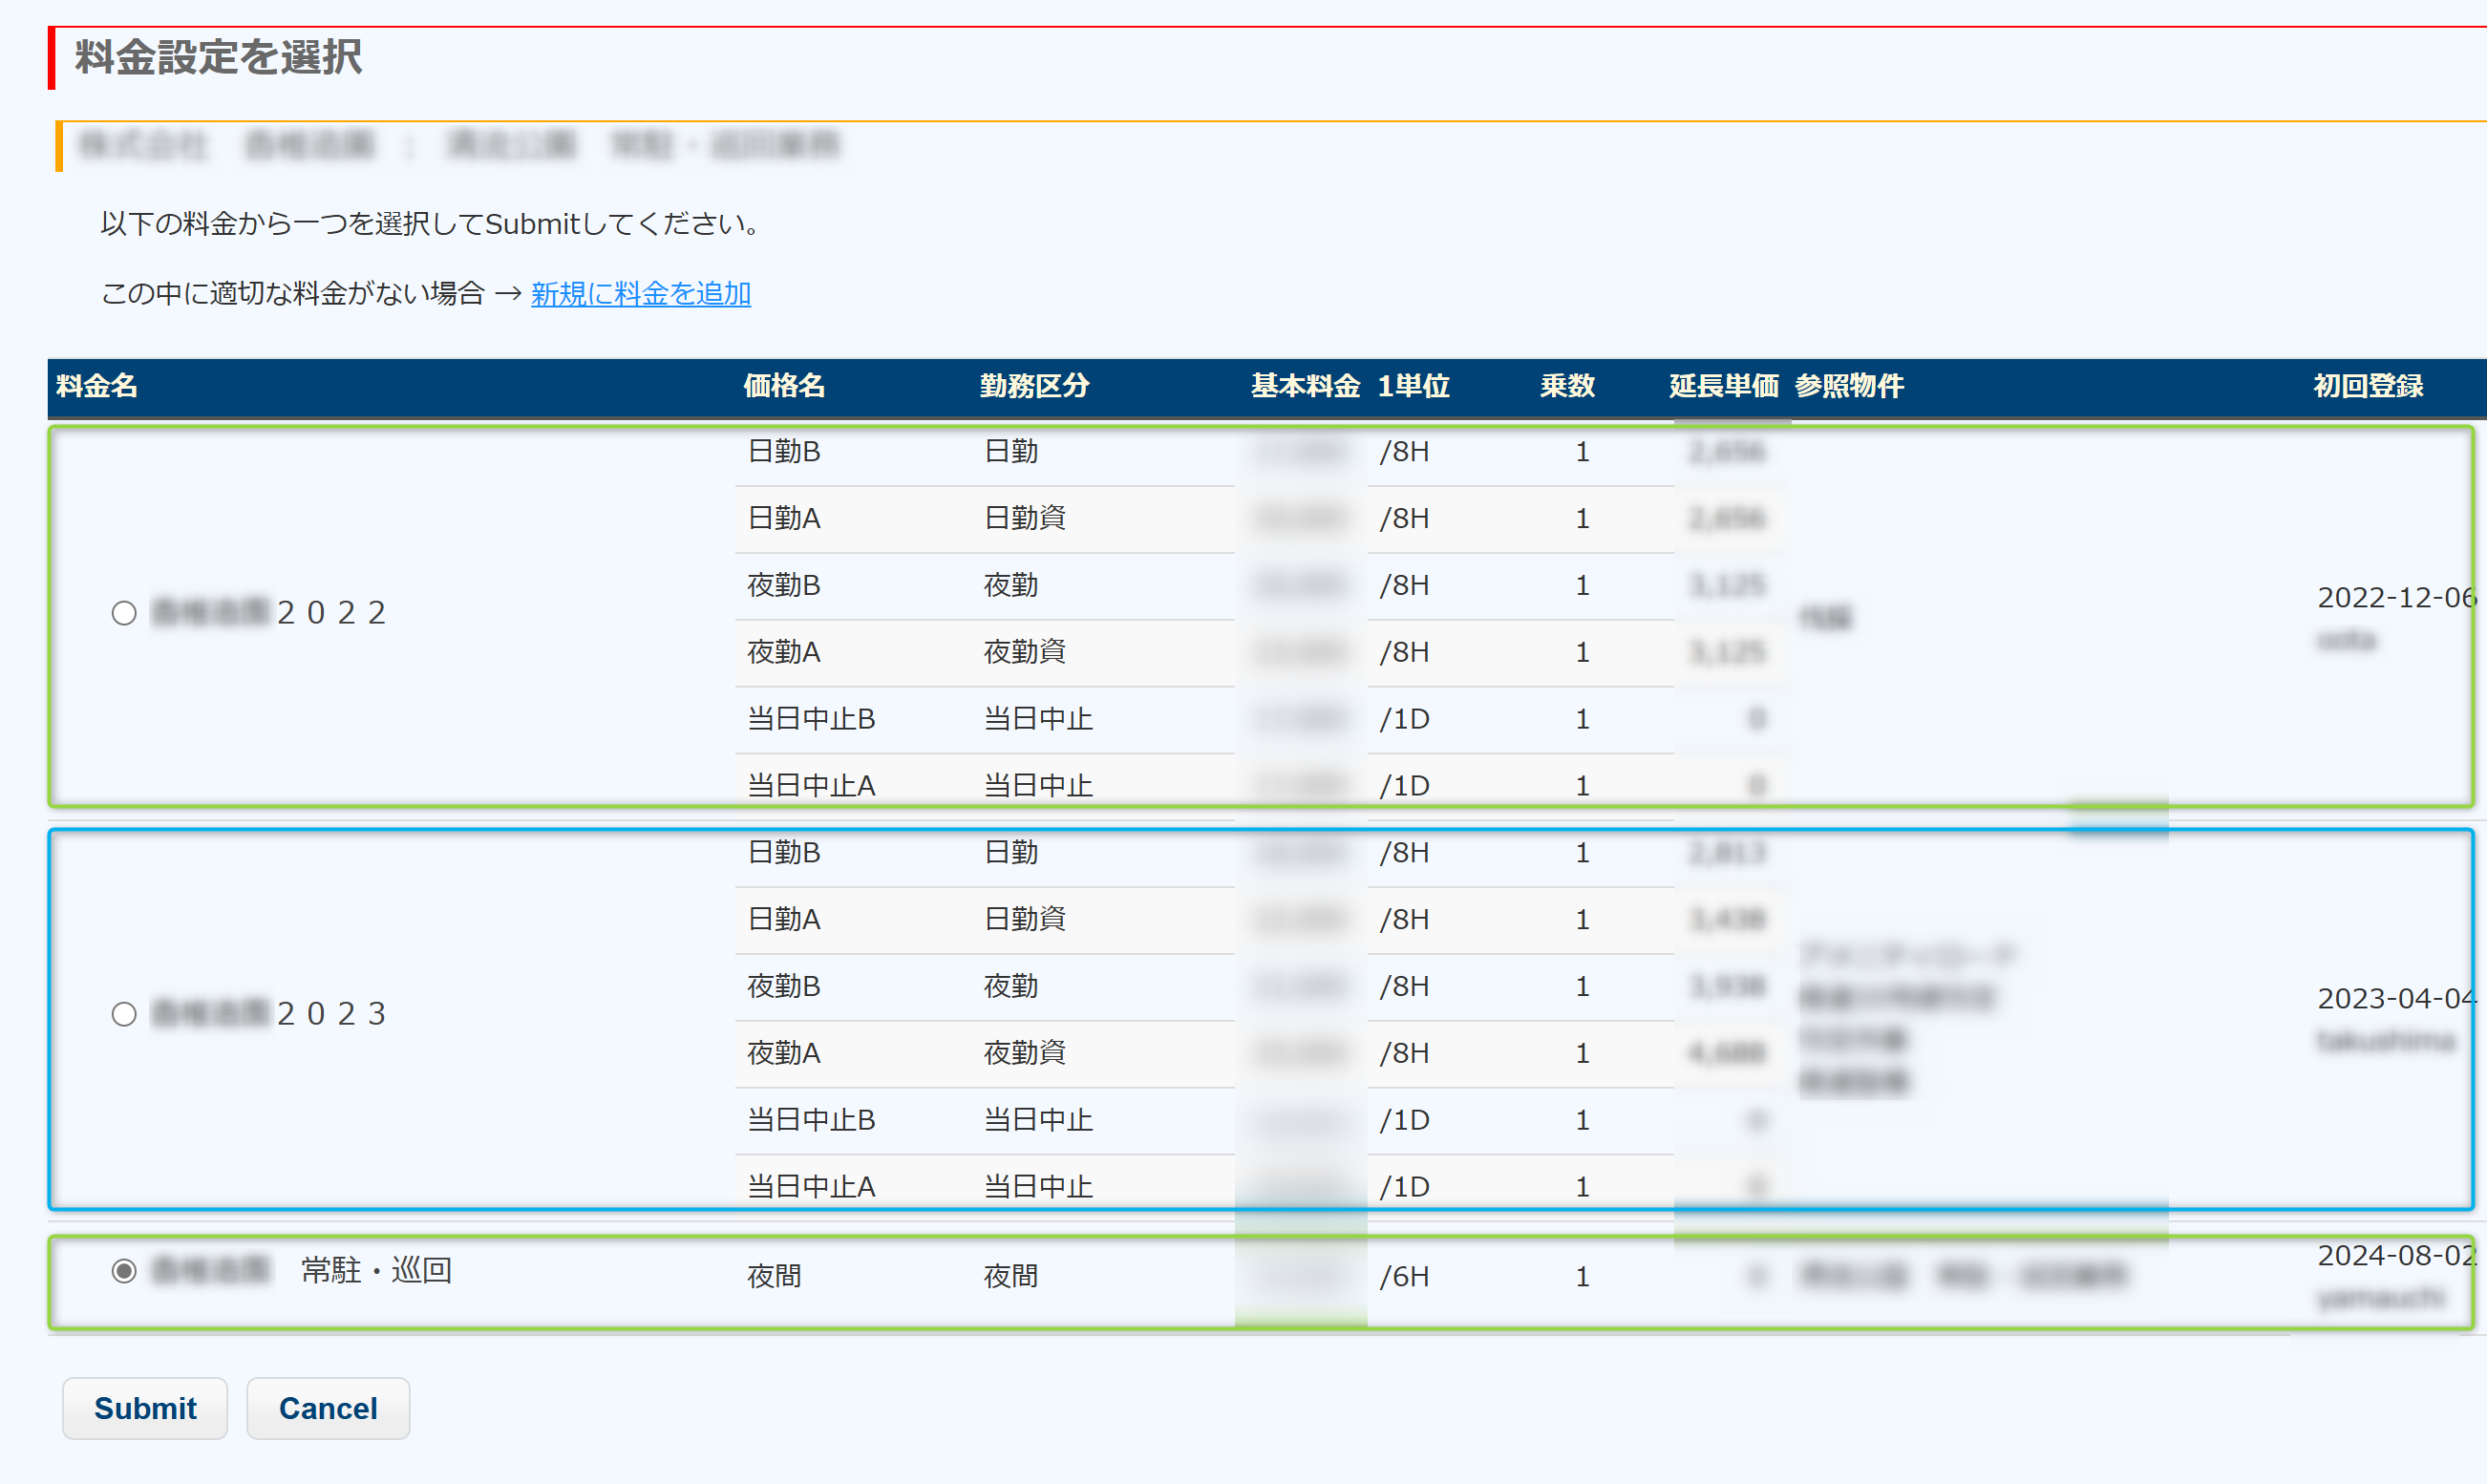Click the 夜間 price name cell

775,1277
